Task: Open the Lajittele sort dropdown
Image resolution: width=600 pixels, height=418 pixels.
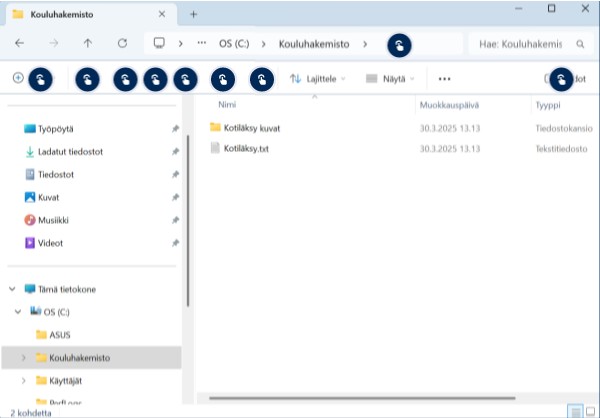Action: pyautogui.click(x=318, y=78)
